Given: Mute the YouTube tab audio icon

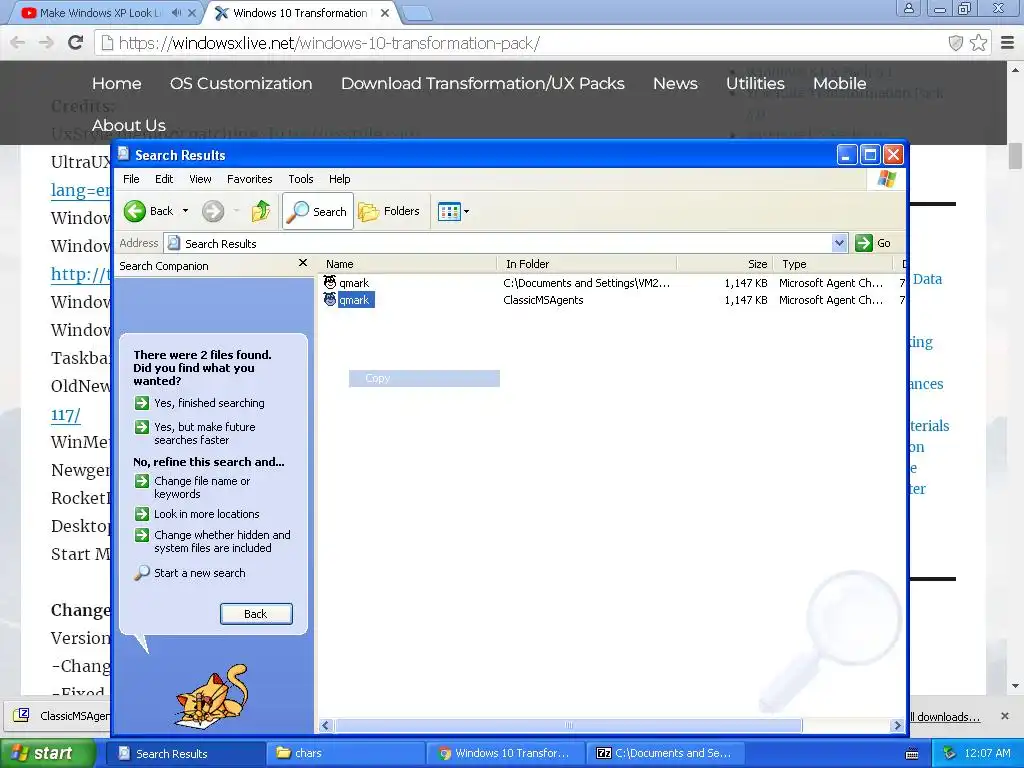Looking at the screenshot, I should (x=177, y=13).
